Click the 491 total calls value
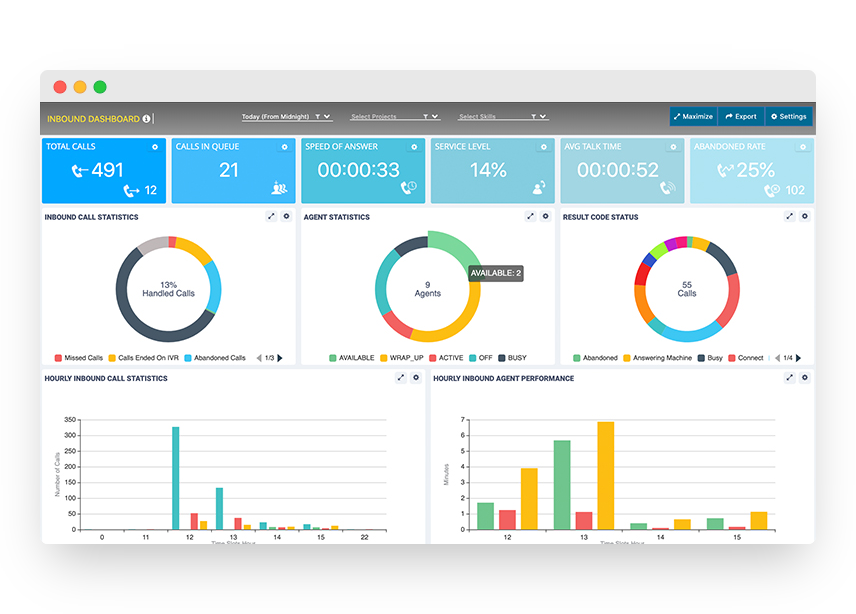 pos(107,170)
